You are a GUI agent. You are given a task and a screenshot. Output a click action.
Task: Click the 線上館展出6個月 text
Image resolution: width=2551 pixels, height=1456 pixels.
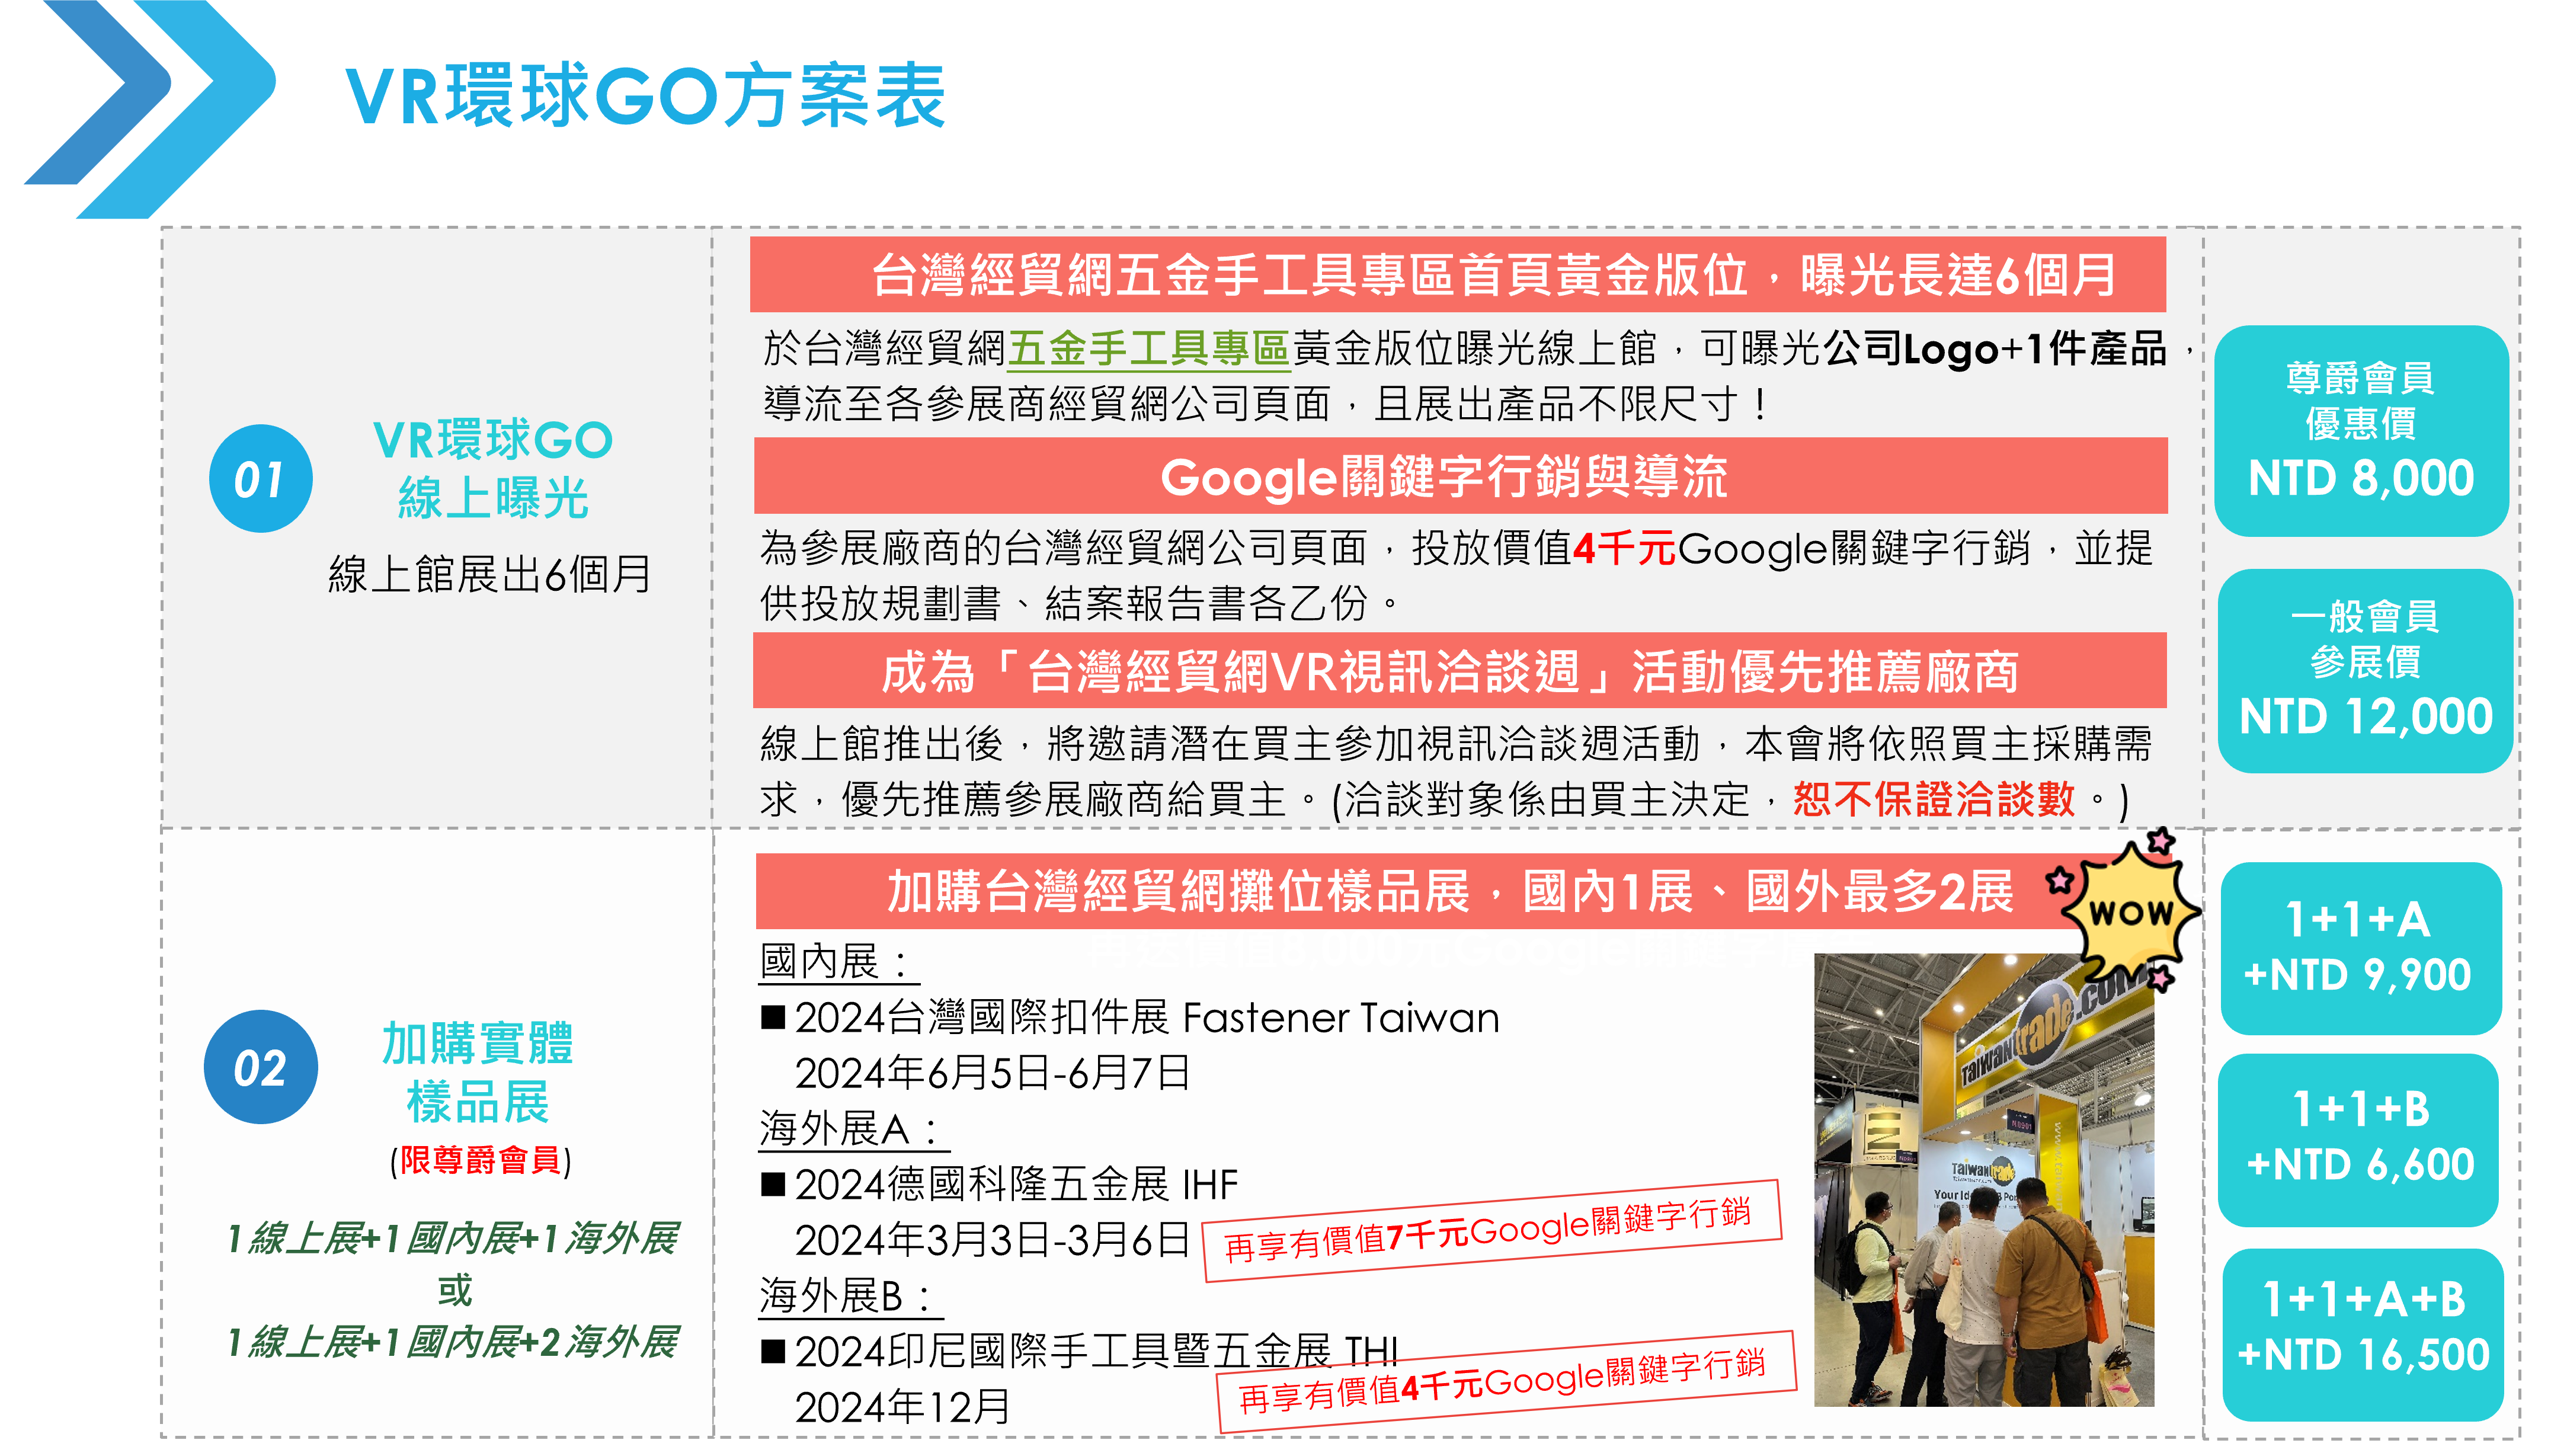click(x=490, y=574)
